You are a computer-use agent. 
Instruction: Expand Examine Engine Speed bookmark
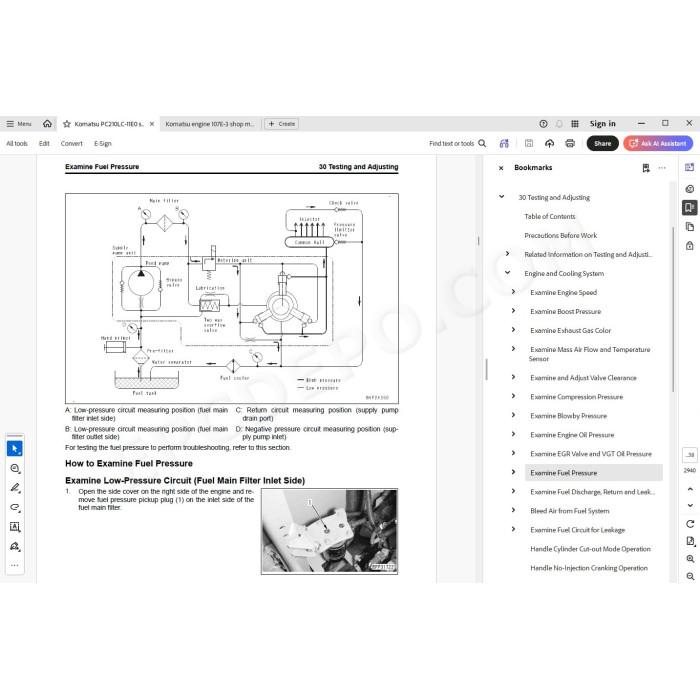coord(513,292)
